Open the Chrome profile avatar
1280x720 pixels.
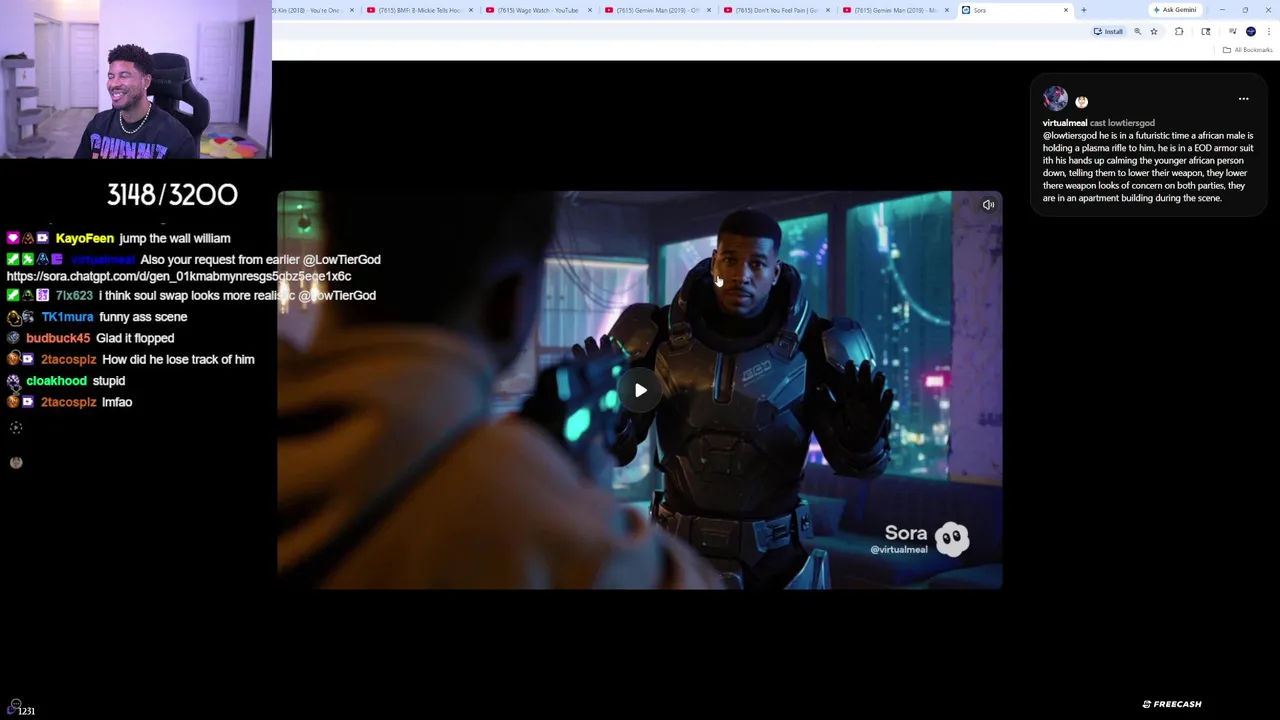1251,31
